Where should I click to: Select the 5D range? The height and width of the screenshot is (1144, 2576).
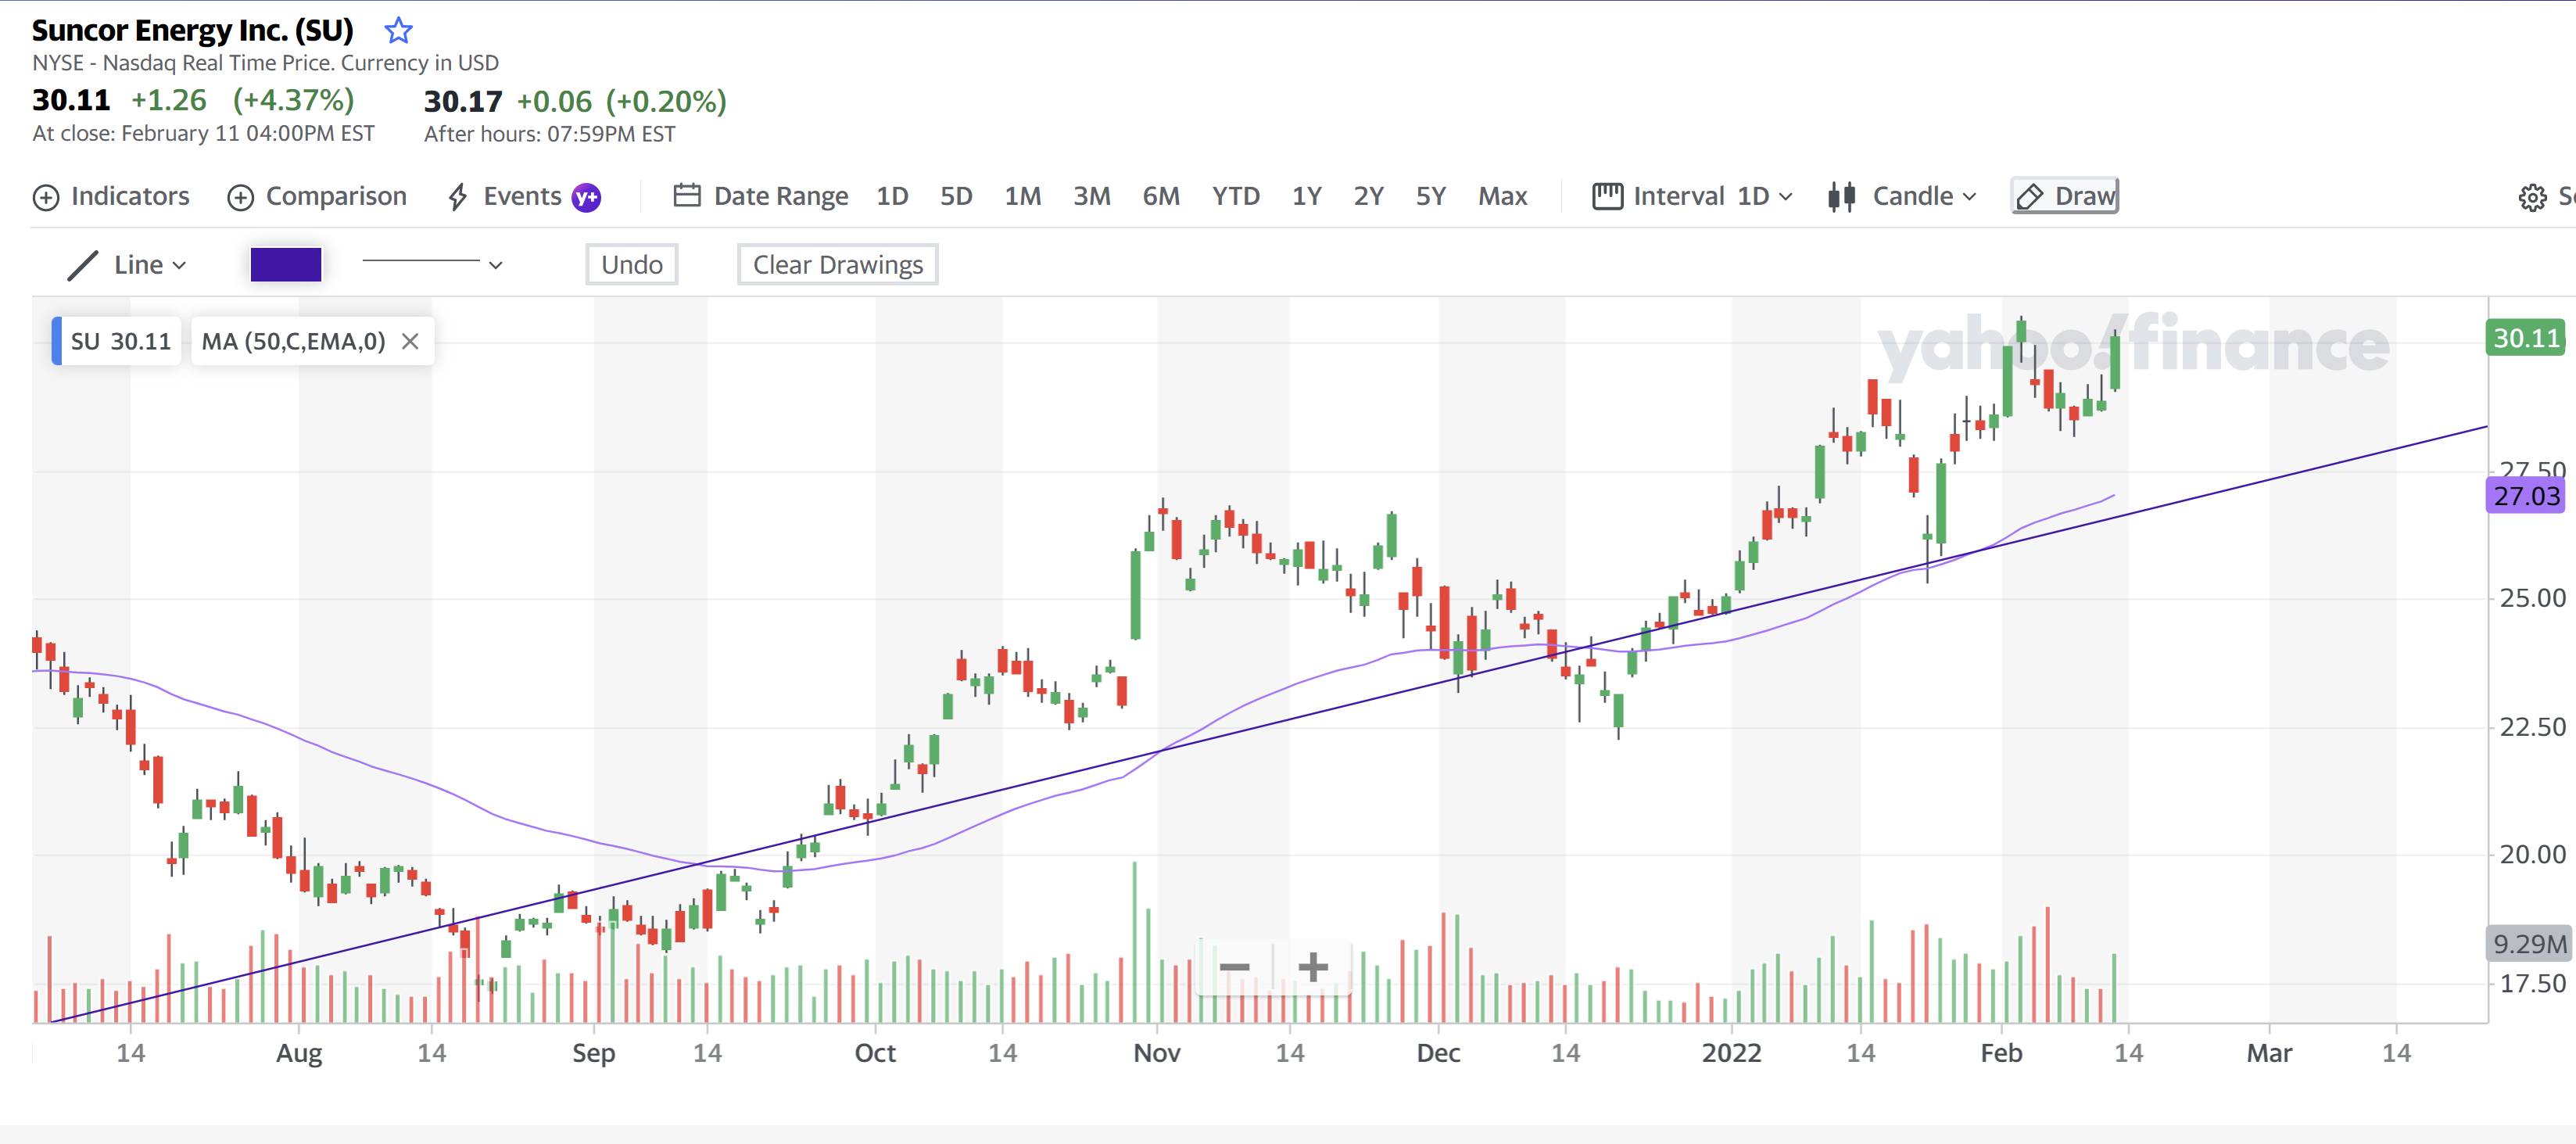[956, 196]
